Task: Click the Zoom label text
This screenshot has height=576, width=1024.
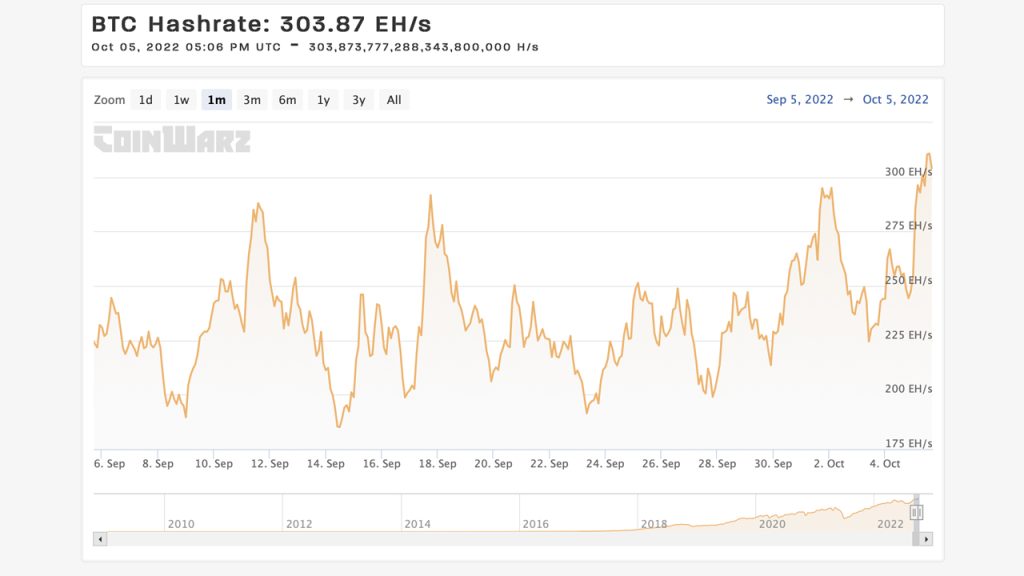Action: coord(109,100)
